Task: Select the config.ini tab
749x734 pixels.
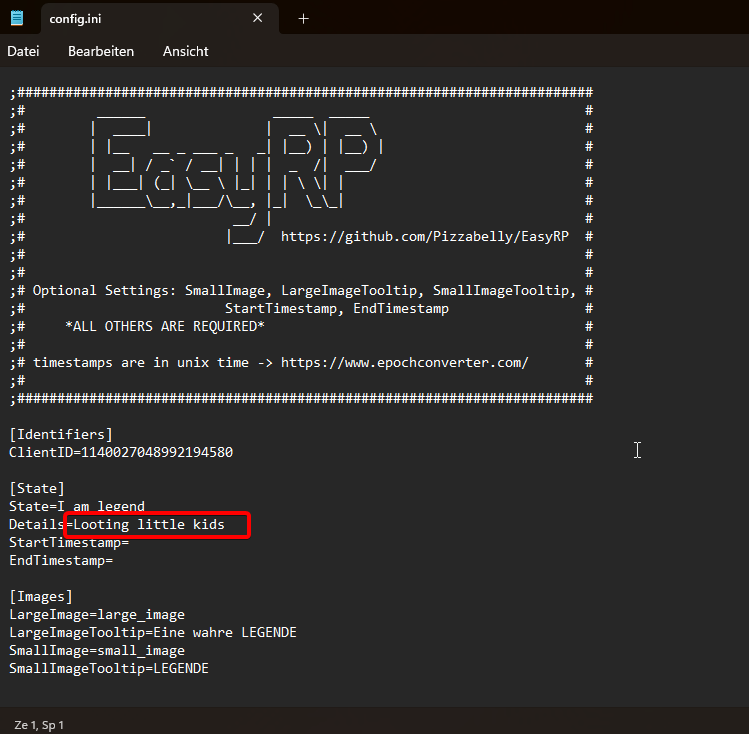Action: coord(140,18)
